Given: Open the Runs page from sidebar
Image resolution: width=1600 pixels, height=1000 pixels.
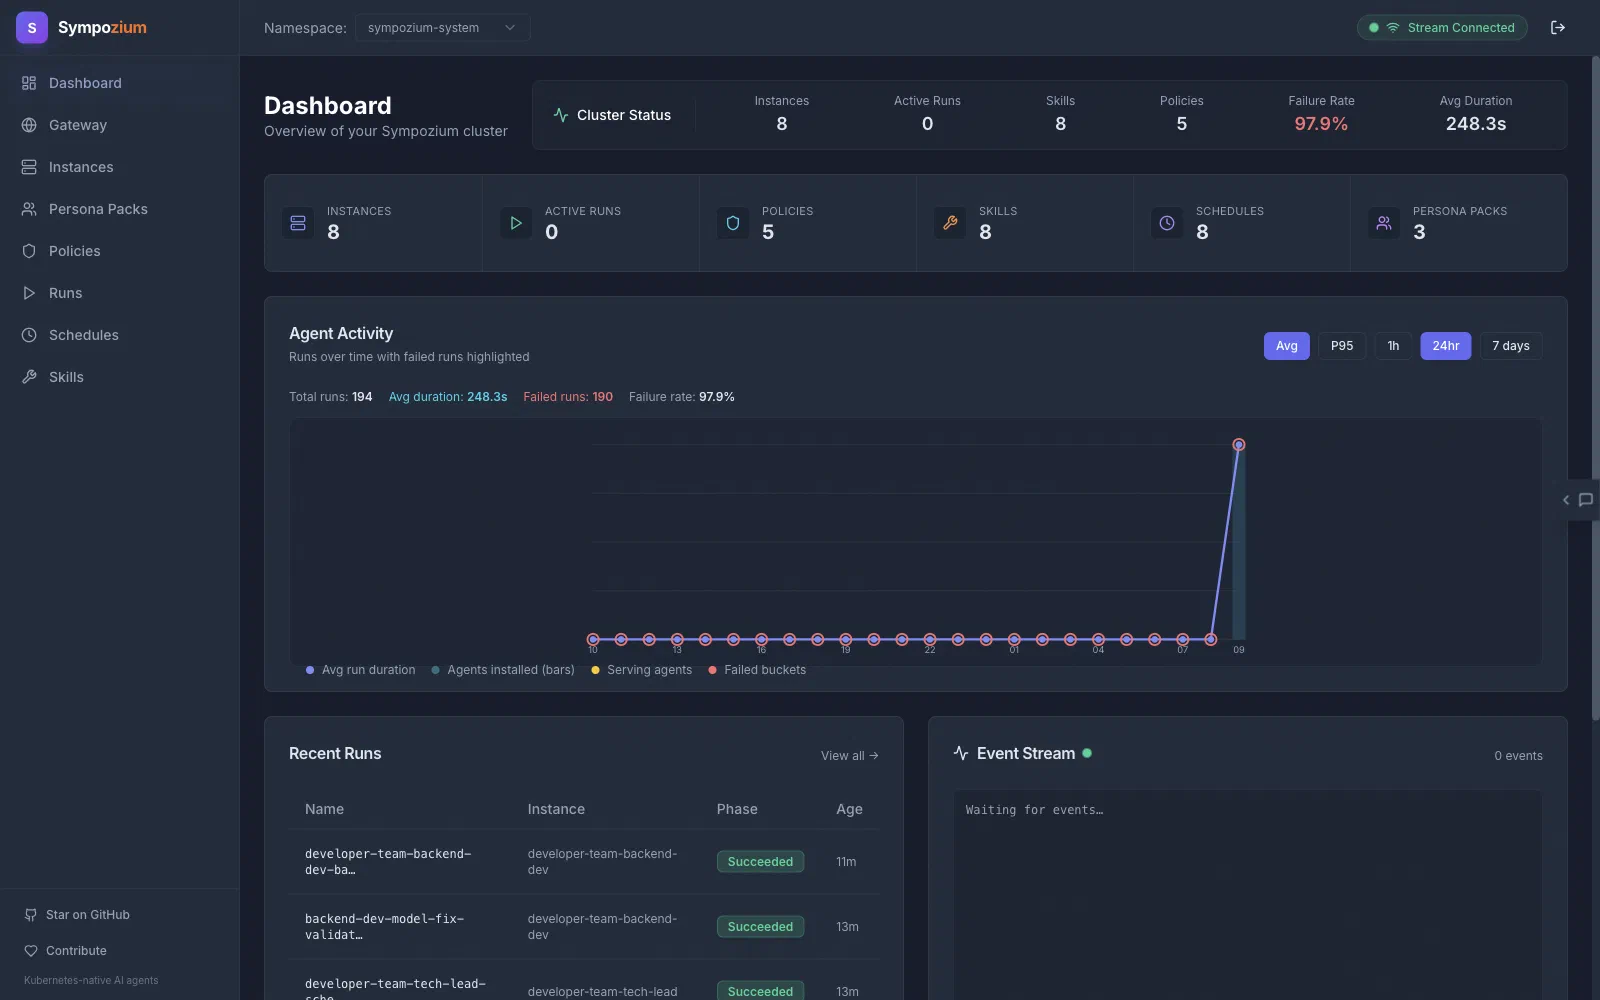Looking at the screenshot, I should [x=120, y=293].
